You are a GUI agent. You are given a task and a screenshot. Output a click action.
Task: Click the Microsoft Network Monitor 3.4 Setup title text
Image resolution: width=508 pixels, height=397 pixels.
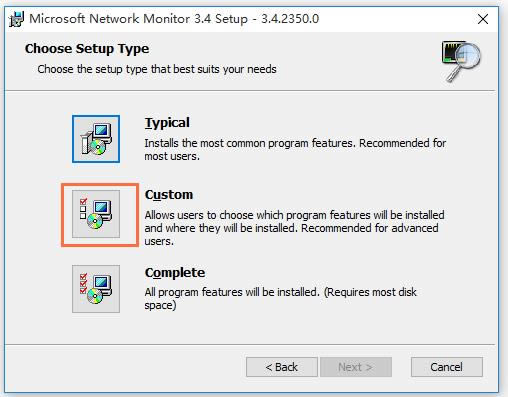click(x=138, y=19)
